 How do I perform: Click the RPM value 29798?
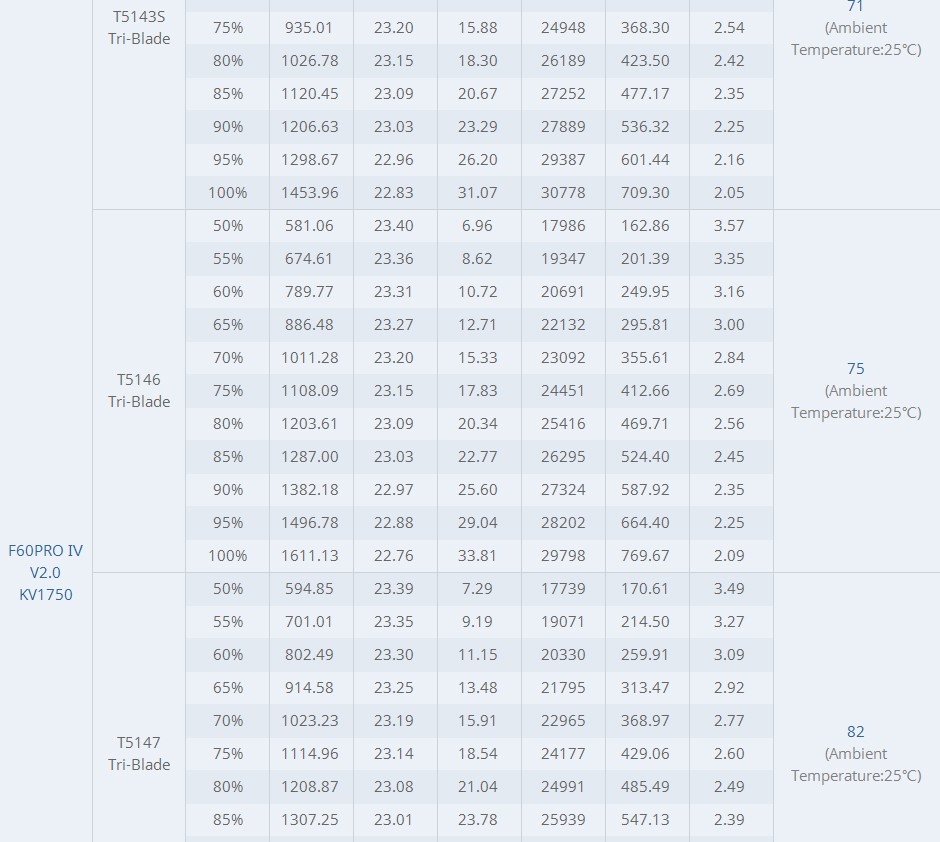click(x=563, y=555)
